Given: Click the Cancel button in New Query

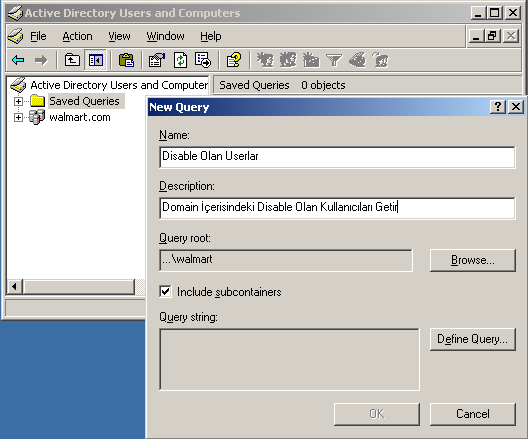Looking at the screenshot, I should point(472,414).
